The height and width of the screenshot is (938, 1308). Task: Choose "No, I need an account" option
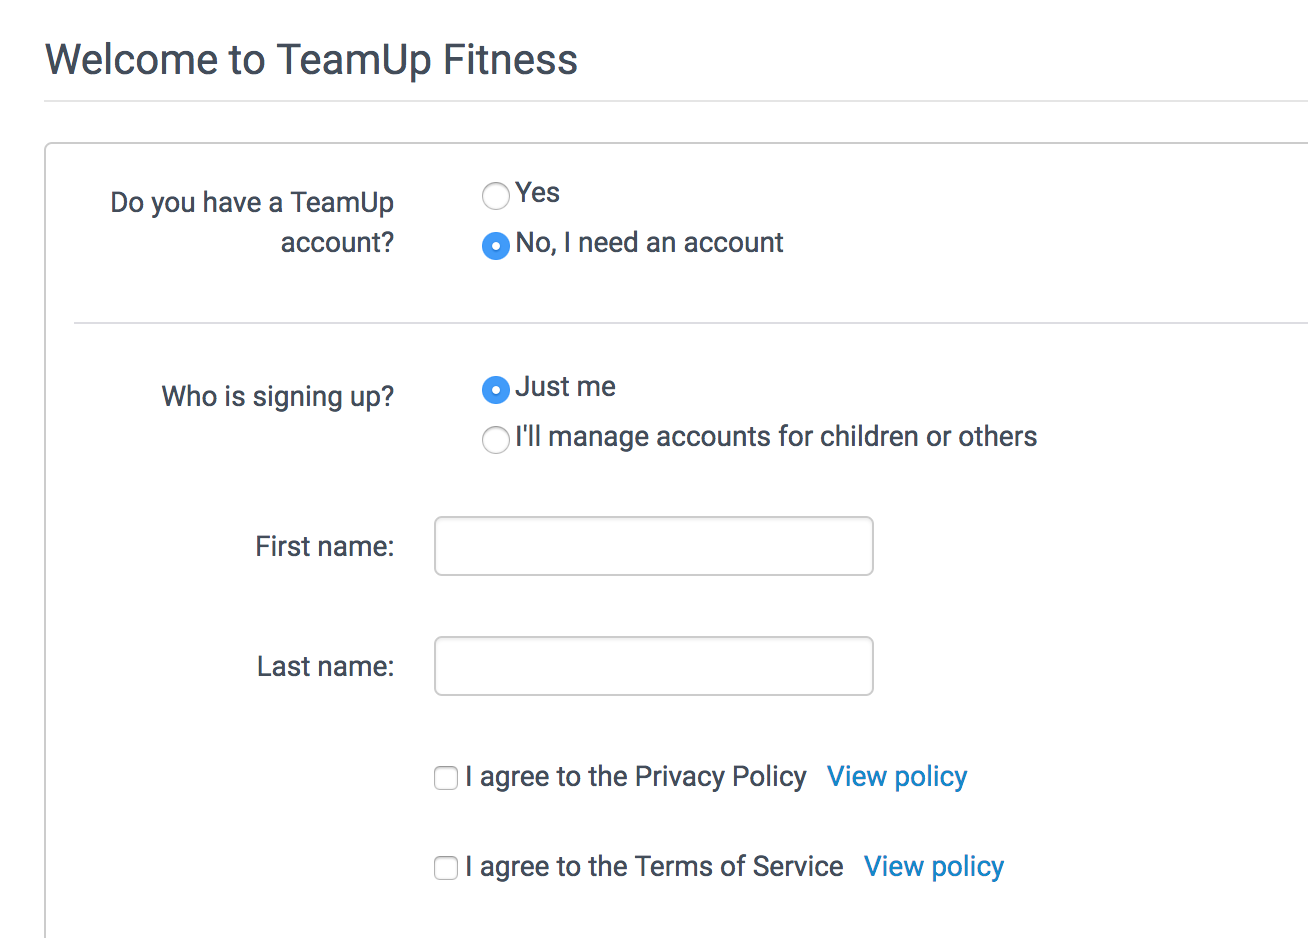tap(496, 245)
